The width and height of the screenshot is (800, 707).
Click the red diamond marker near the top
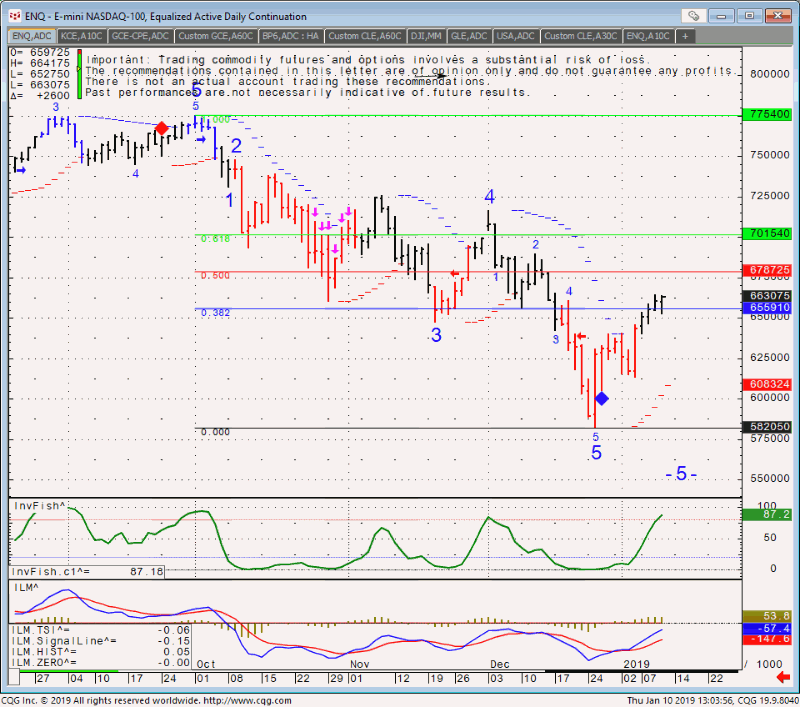[162, 128]
